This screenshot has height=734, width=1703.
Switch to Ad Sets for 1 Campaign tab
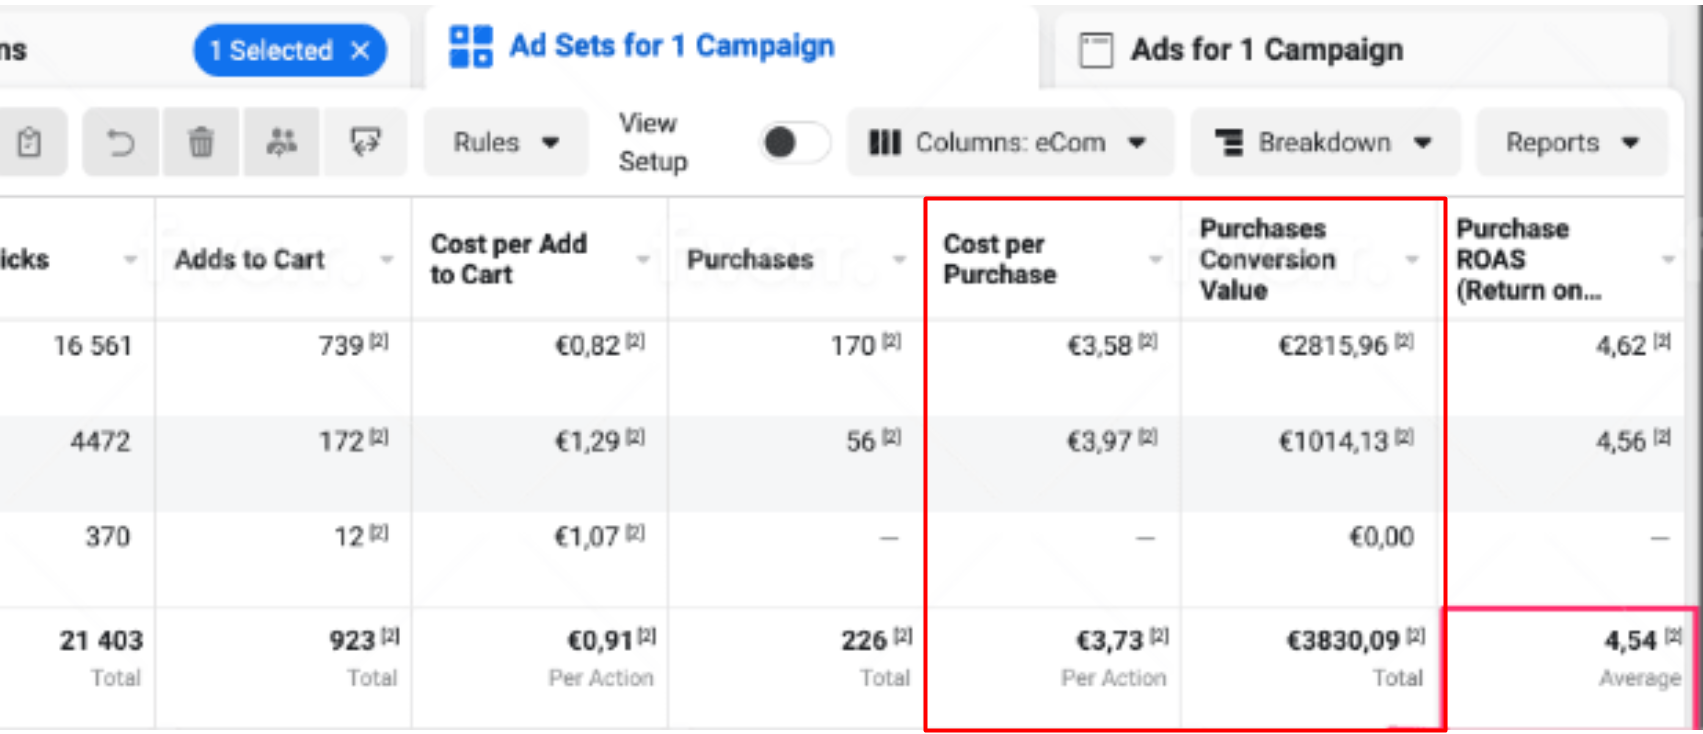[x=671, y=46]
